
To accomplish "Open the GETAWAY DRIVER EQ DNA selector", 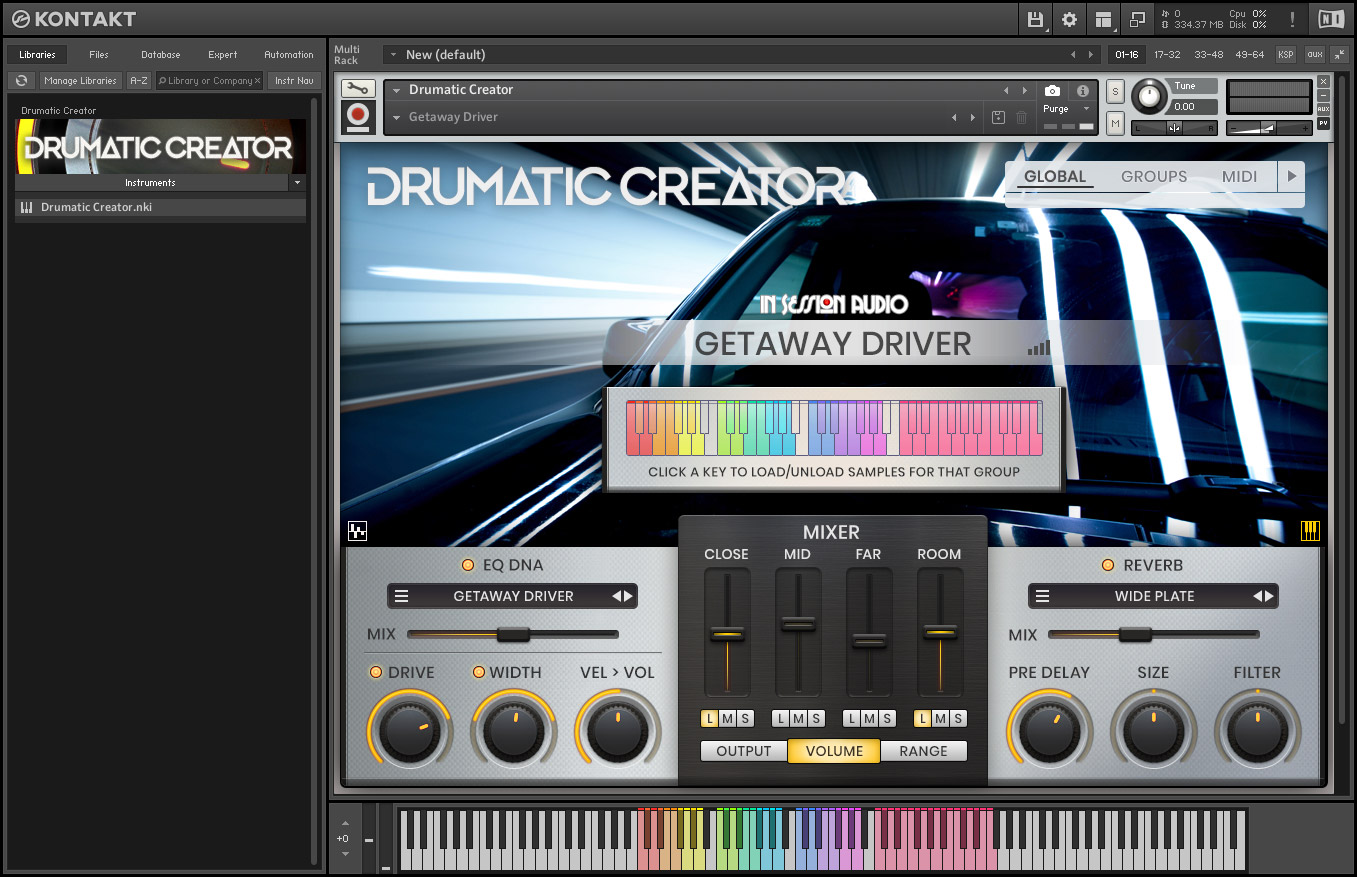I will (513, 596).
